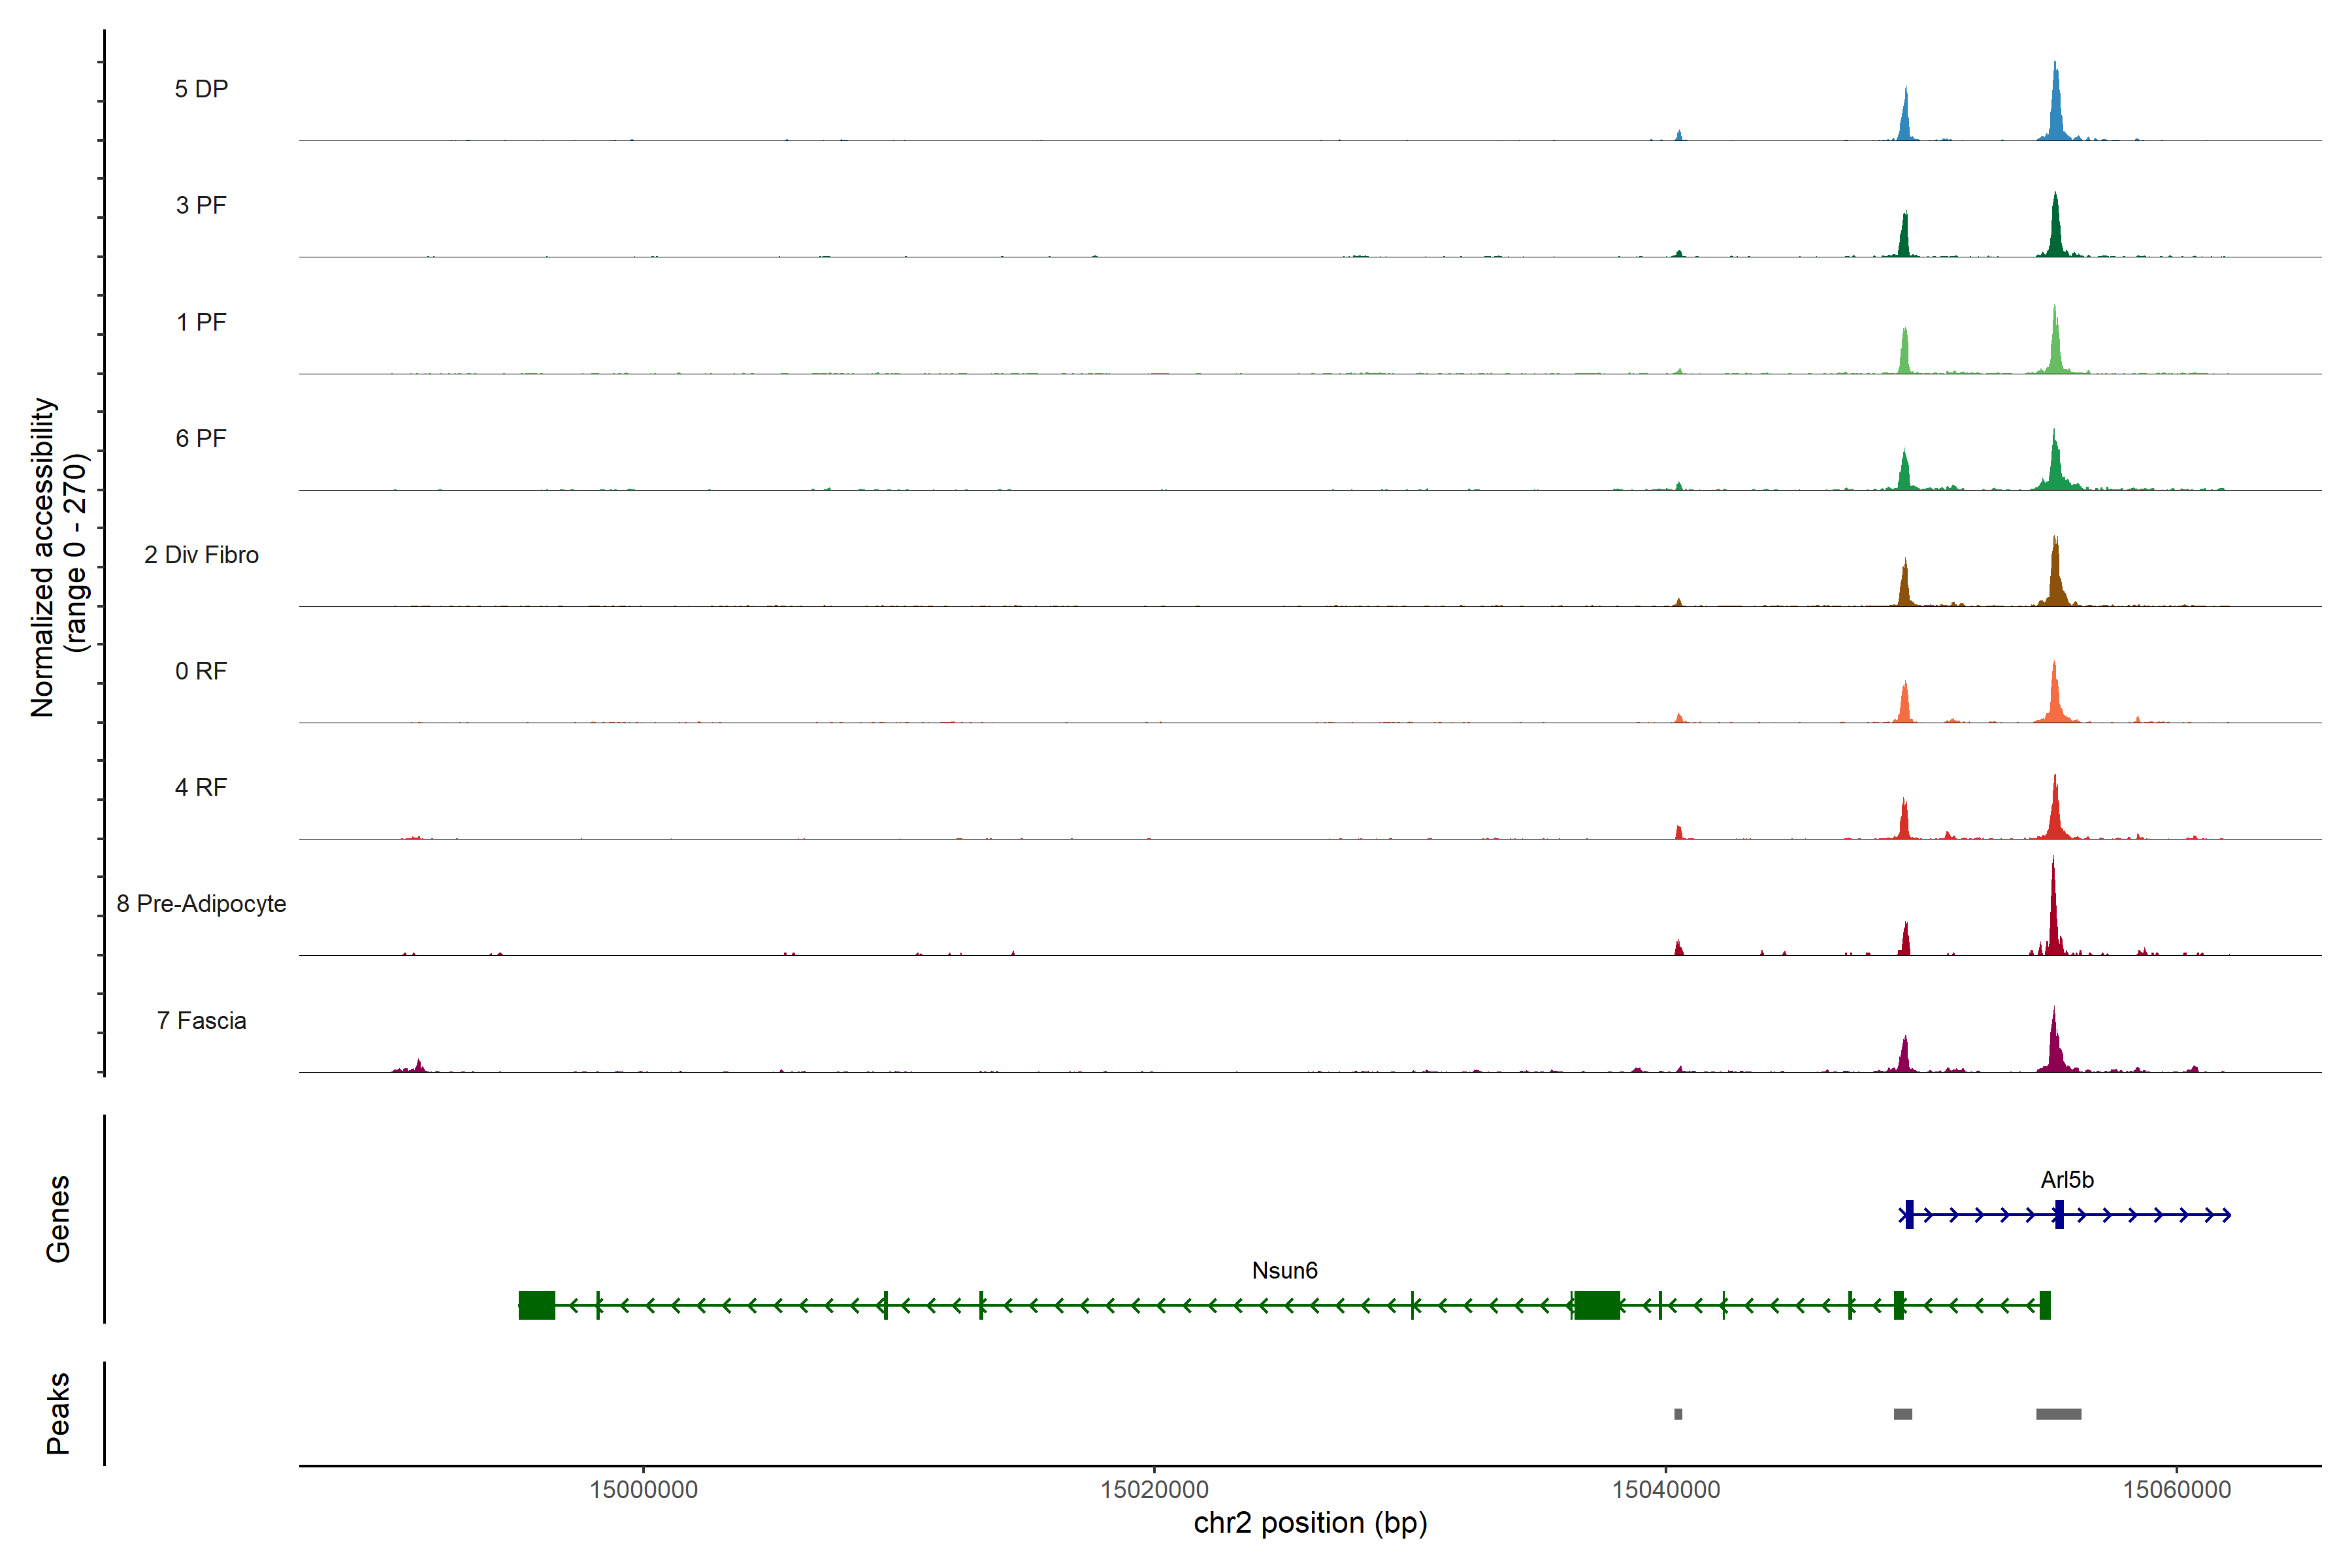This screenshot has height=1568, width=2352.
Task: Click the 8 Pre-Adipocyte track label
Action: tap(201, 904)
